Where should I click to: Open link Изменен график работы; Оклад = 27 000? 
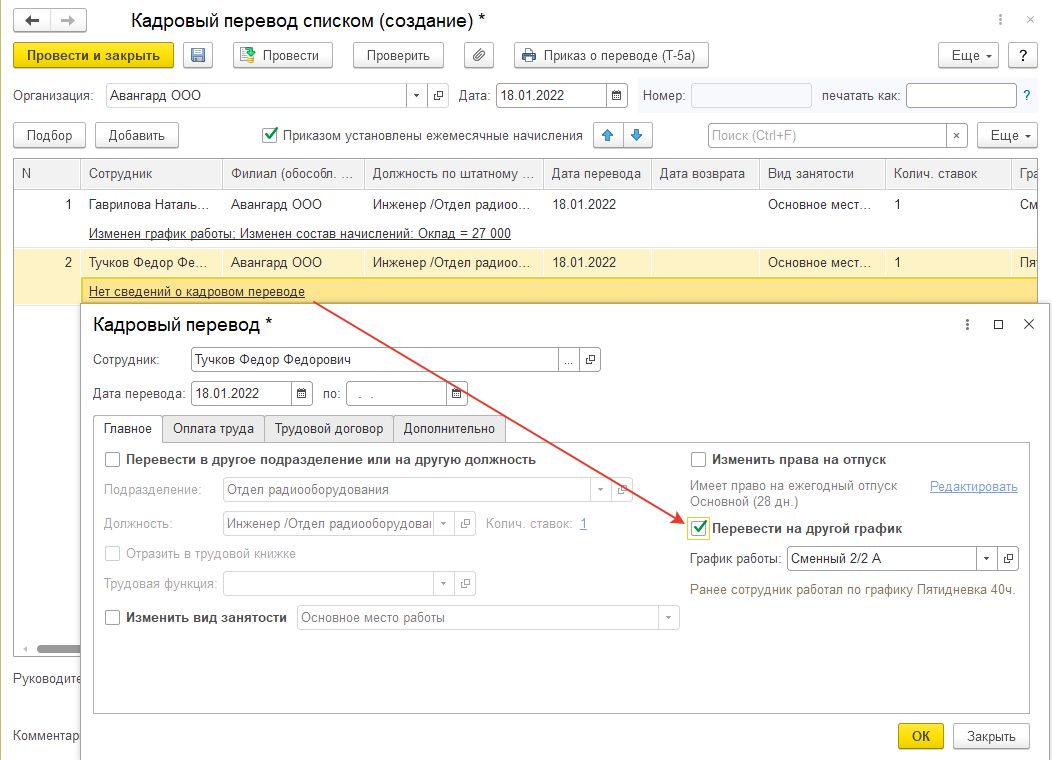coord(300,233)
